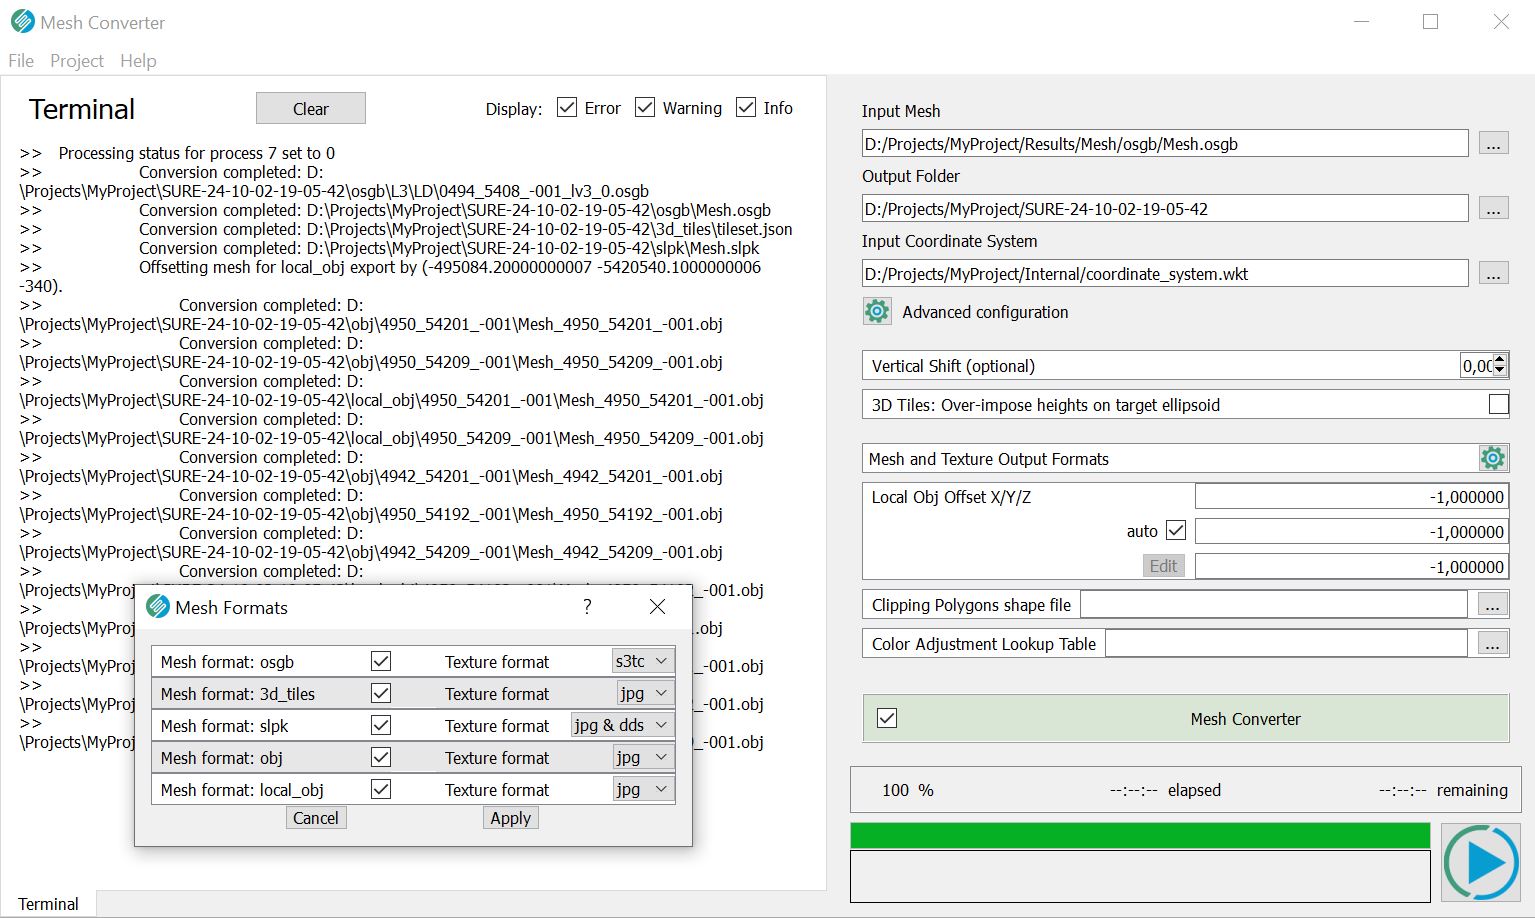Click the Vertical Shift value field
The image size is (1535, 918).
1477,365
